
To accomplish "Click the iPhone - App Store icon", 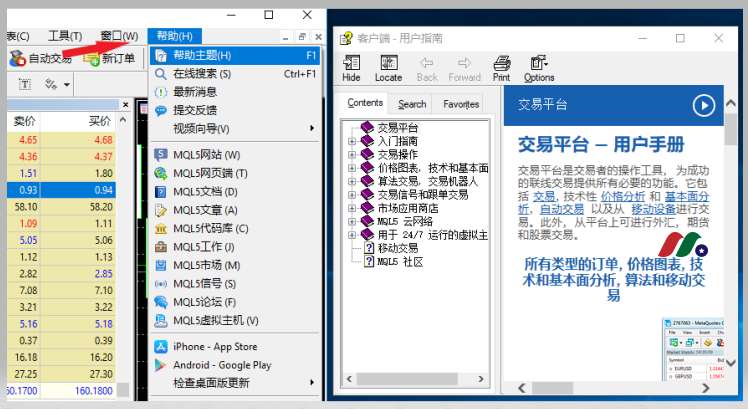I will click(161, 347).
